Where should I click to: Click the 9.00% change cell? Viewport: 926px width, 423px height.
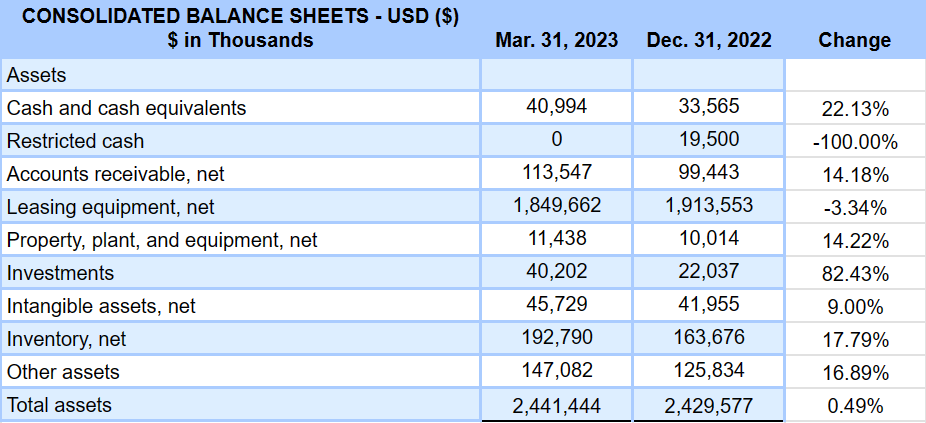click(x=855, y=306)
